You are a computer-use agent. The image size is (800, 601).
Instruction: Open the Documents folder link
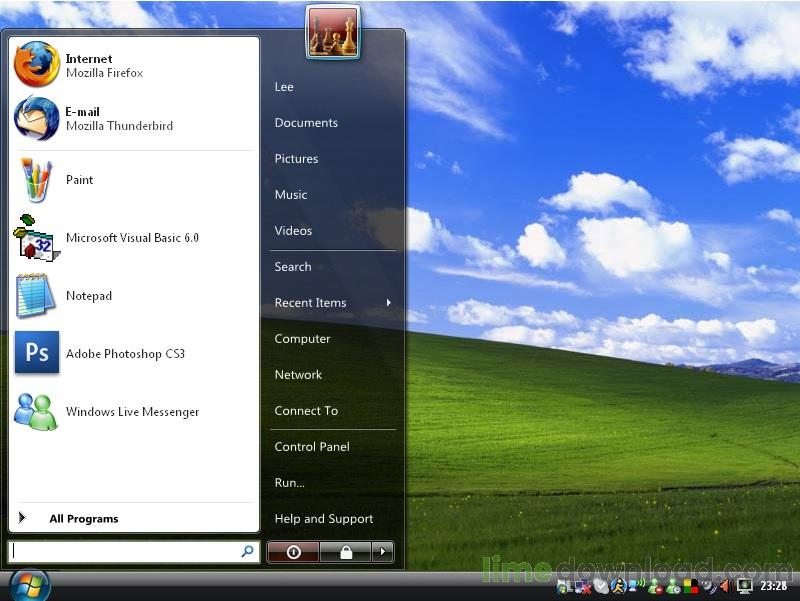(x=306, y=123)
